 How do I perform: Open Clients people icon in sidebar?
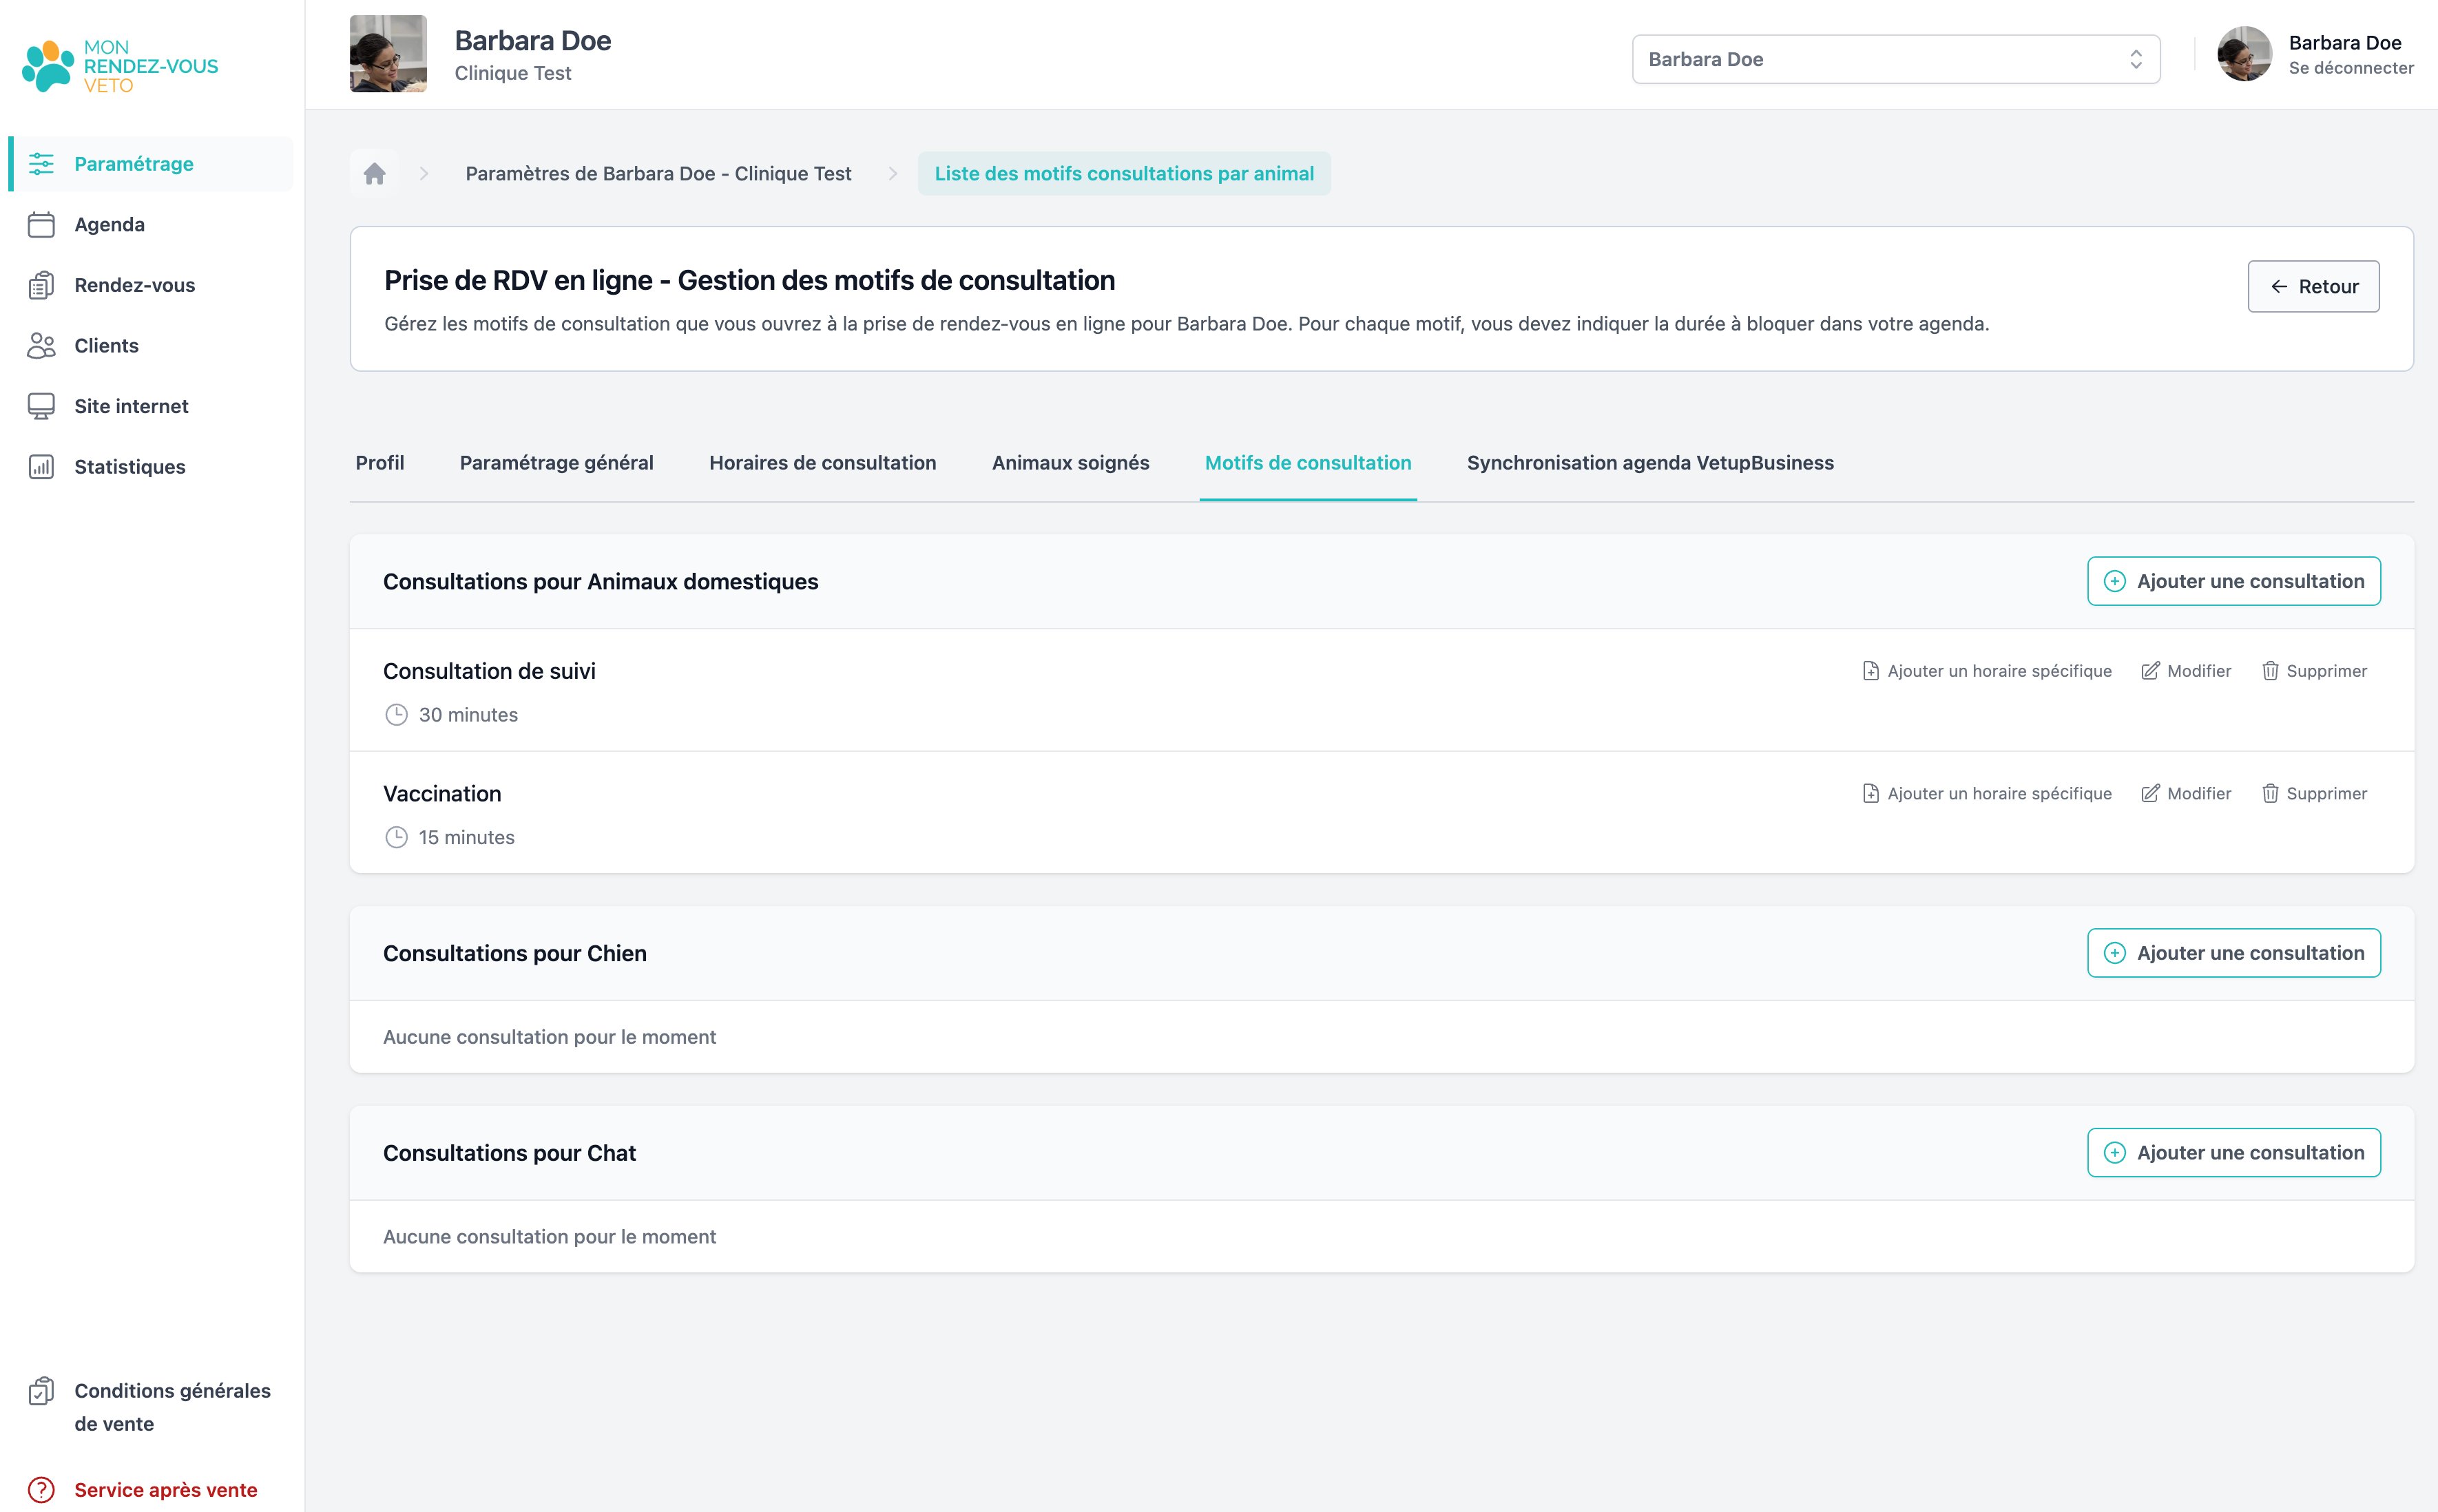coord(41,346)
